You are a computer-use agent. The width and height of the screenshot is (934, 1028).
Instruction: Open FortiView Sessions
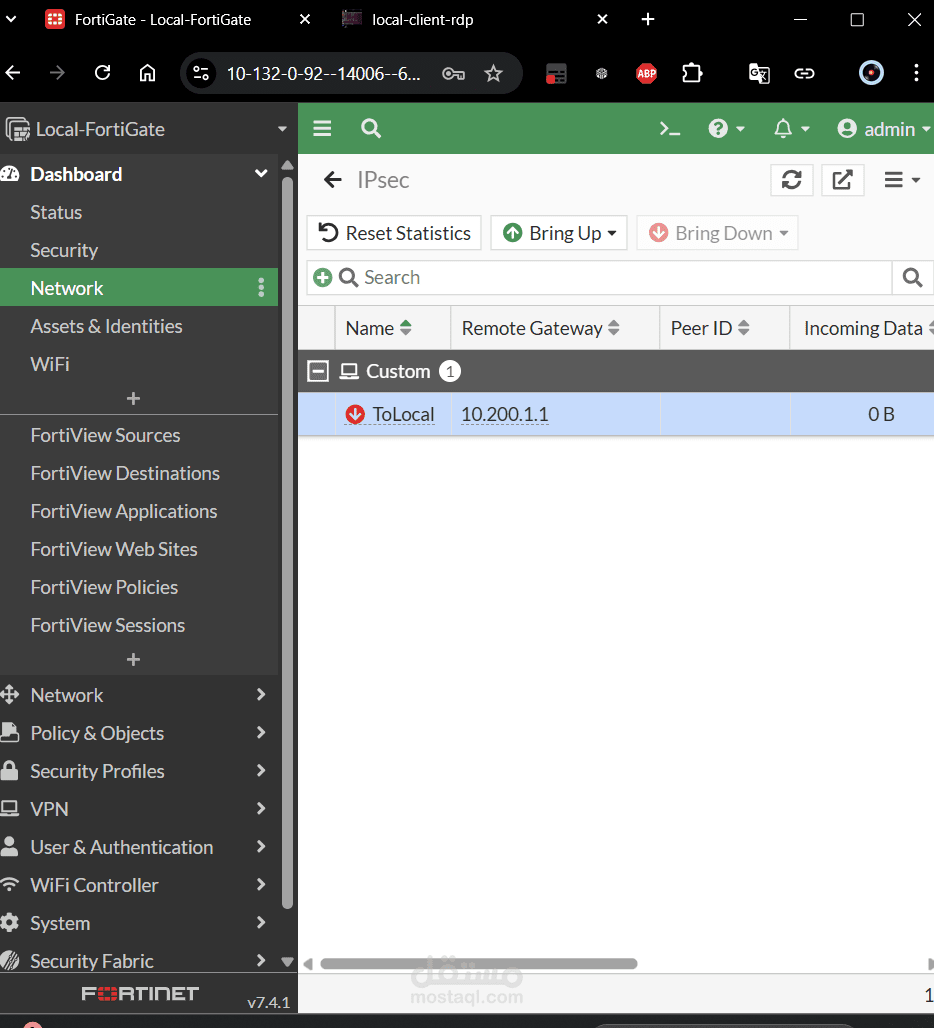(107, 625)
